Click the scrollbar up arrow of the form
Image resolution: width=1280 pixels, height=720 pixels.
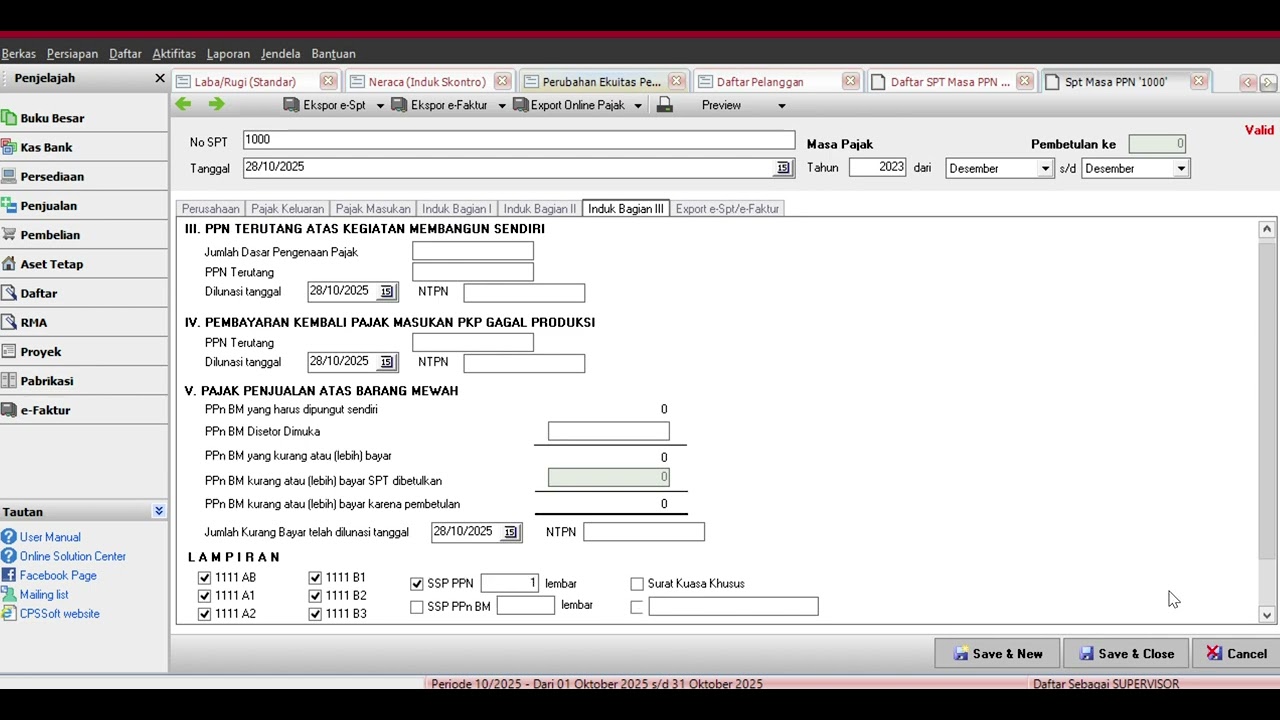click(x=1267, y=229)
